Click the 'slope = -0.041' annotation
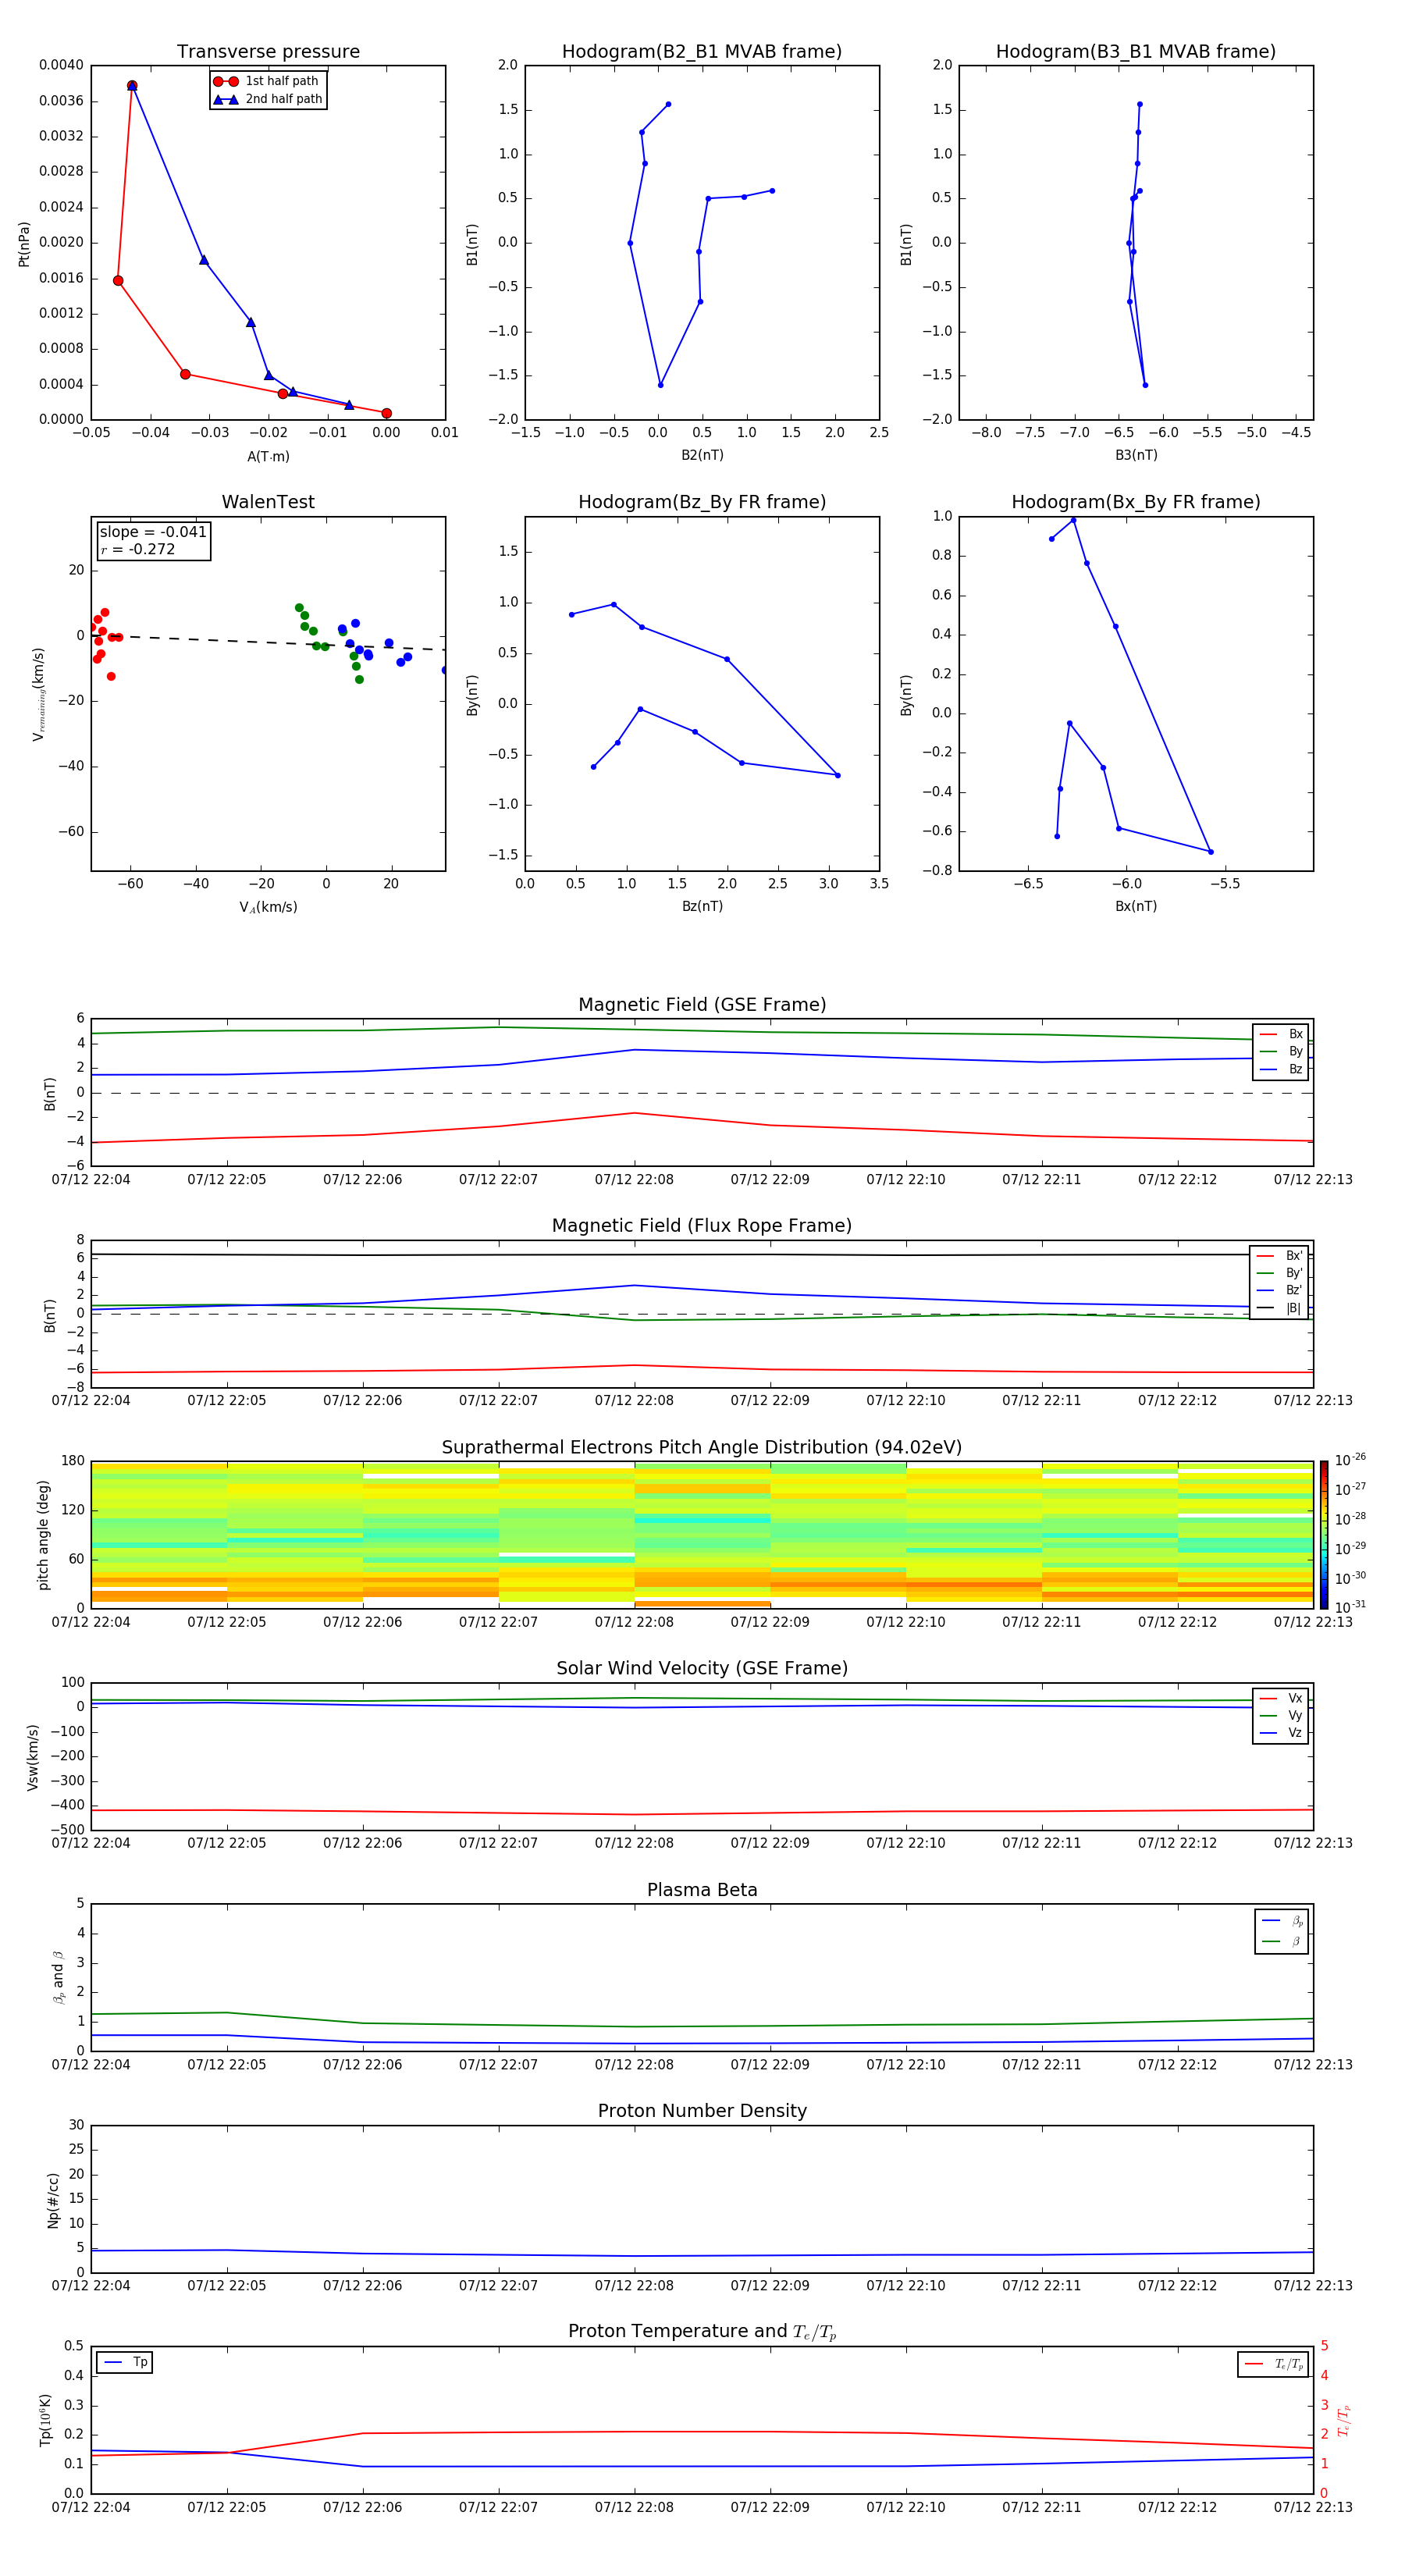 click(x=153, y=532)
